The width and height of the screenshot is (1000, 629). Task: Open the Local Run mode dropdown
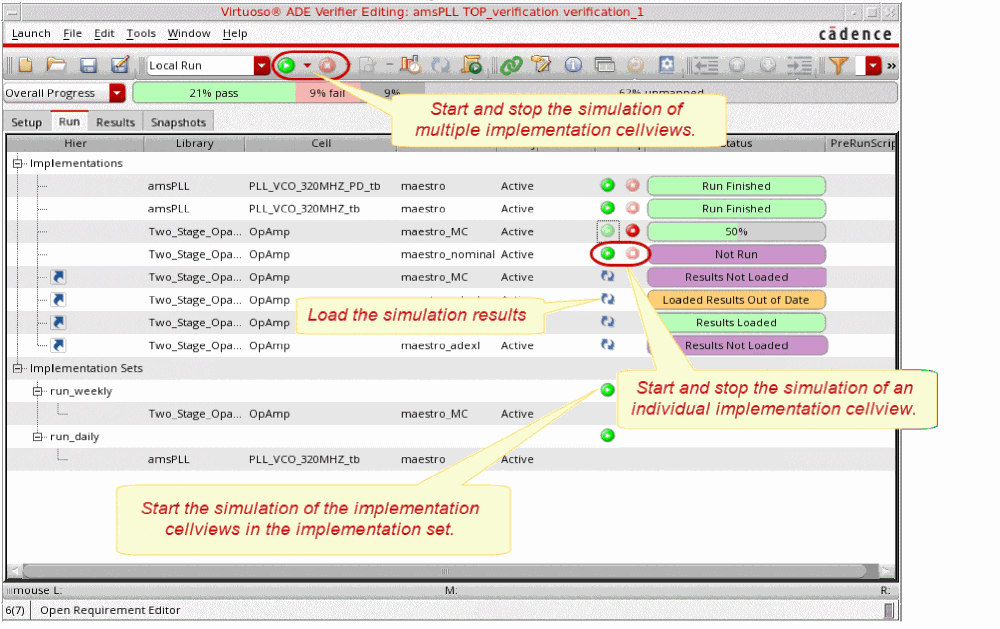point(262,66)
